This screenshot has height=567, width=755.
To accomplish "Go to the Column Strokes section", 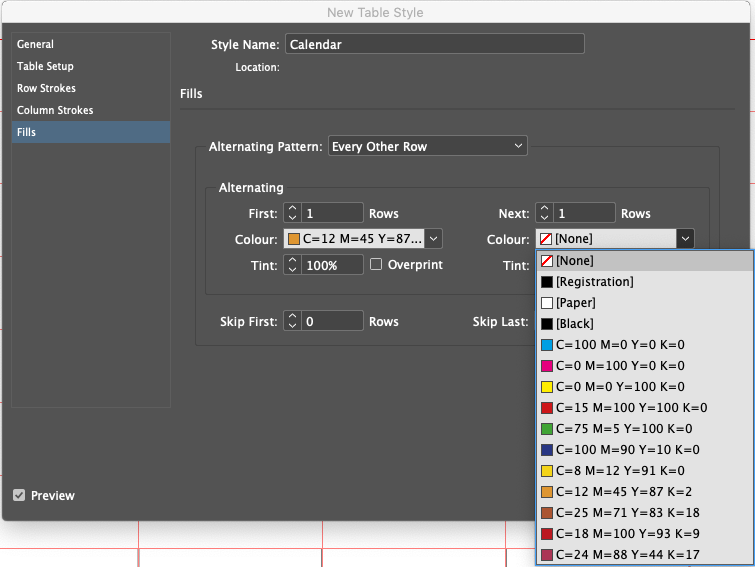I will 55,110.
